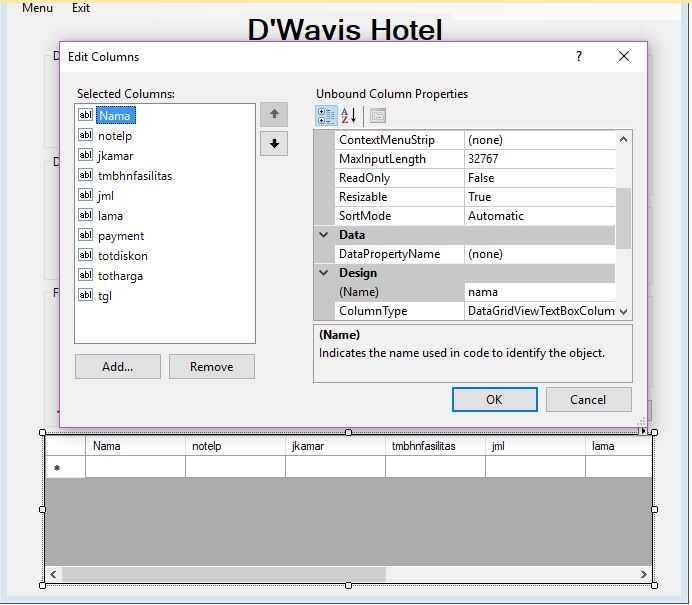The height and width of the screenshot is (605, 692).
Task: Click the property grid vertical scrollbar thumb
Action: (623, 218)
